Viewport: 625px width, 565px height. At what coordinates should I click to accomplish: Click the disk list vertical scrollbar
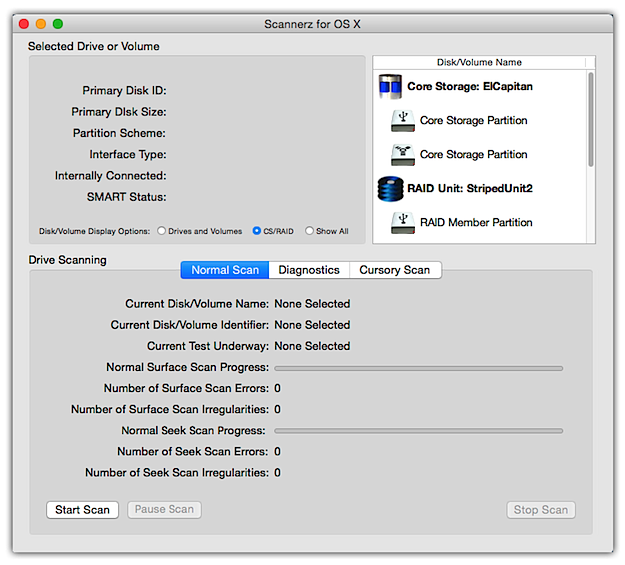point(591,119)
